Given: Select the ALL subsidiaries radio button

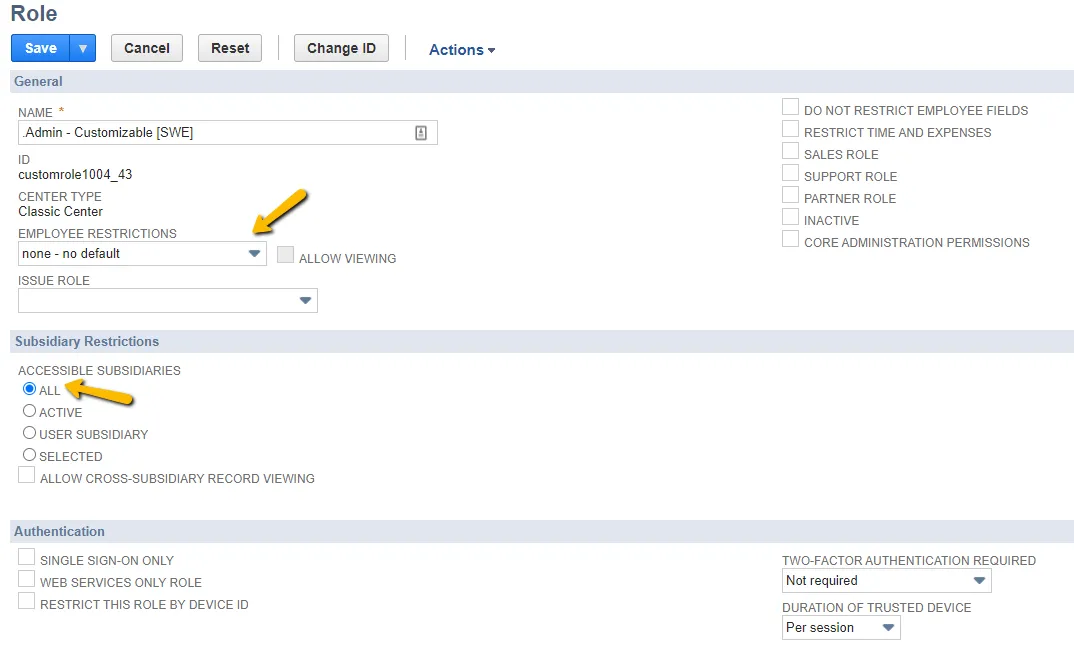Looking at the screenshot, I should tap(29, 389).
